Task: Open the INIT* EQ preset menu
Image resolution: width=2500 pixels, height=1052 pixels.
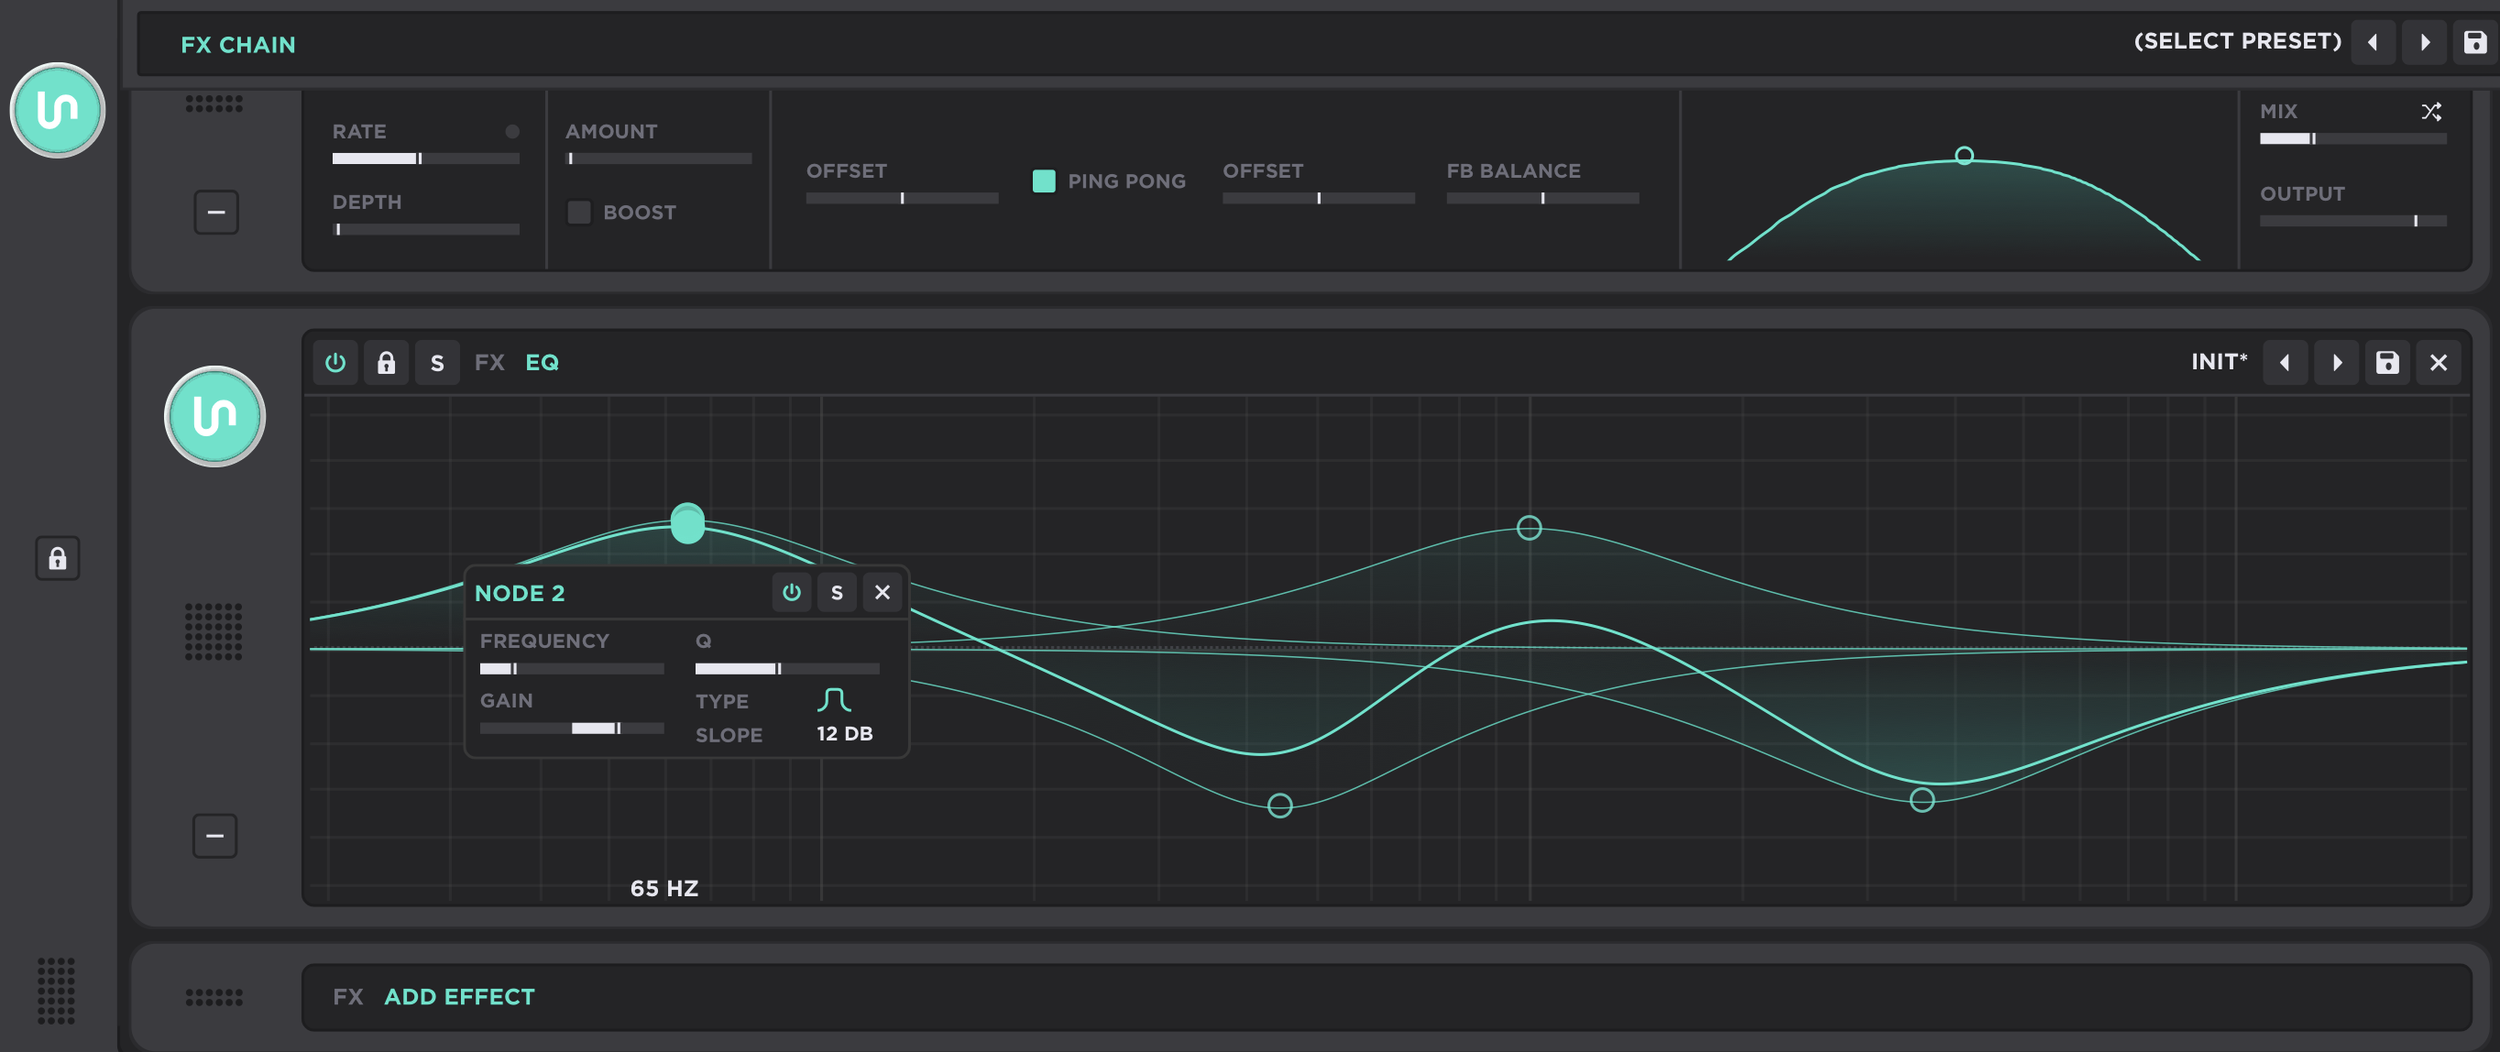Action: pyautogui.click(x=2219, y=361)
